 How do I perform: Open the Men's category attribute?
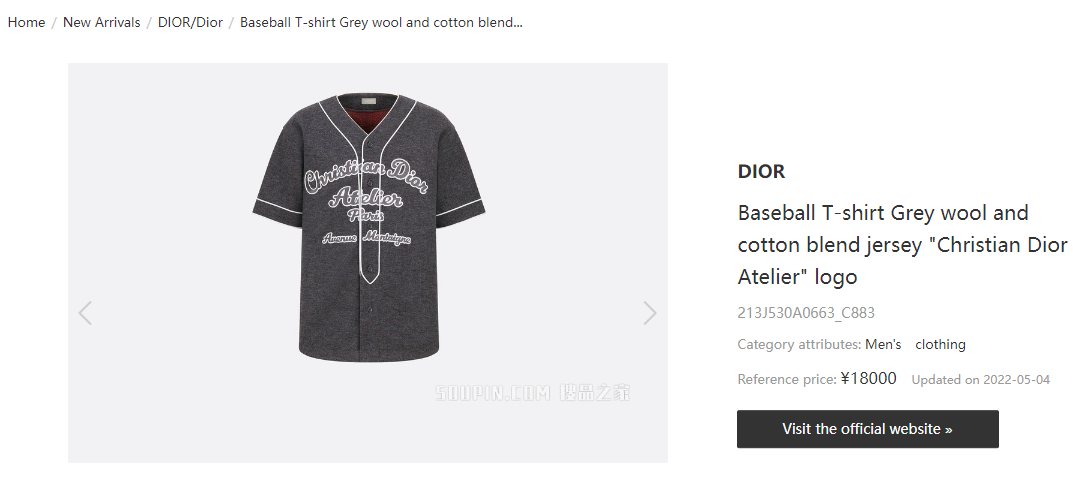(883, 344)
